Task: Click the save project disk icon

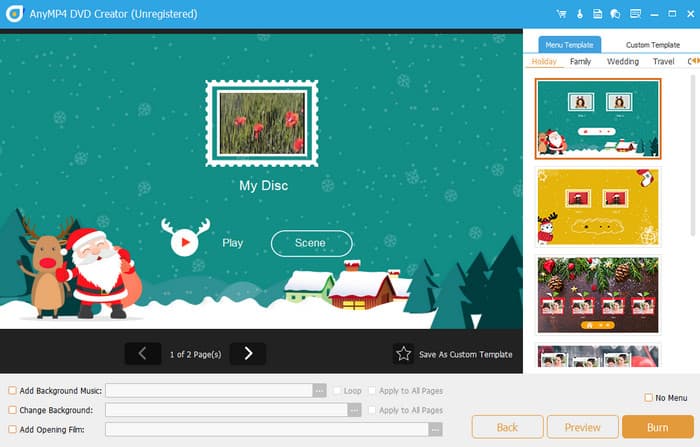Action: point(597,14)
